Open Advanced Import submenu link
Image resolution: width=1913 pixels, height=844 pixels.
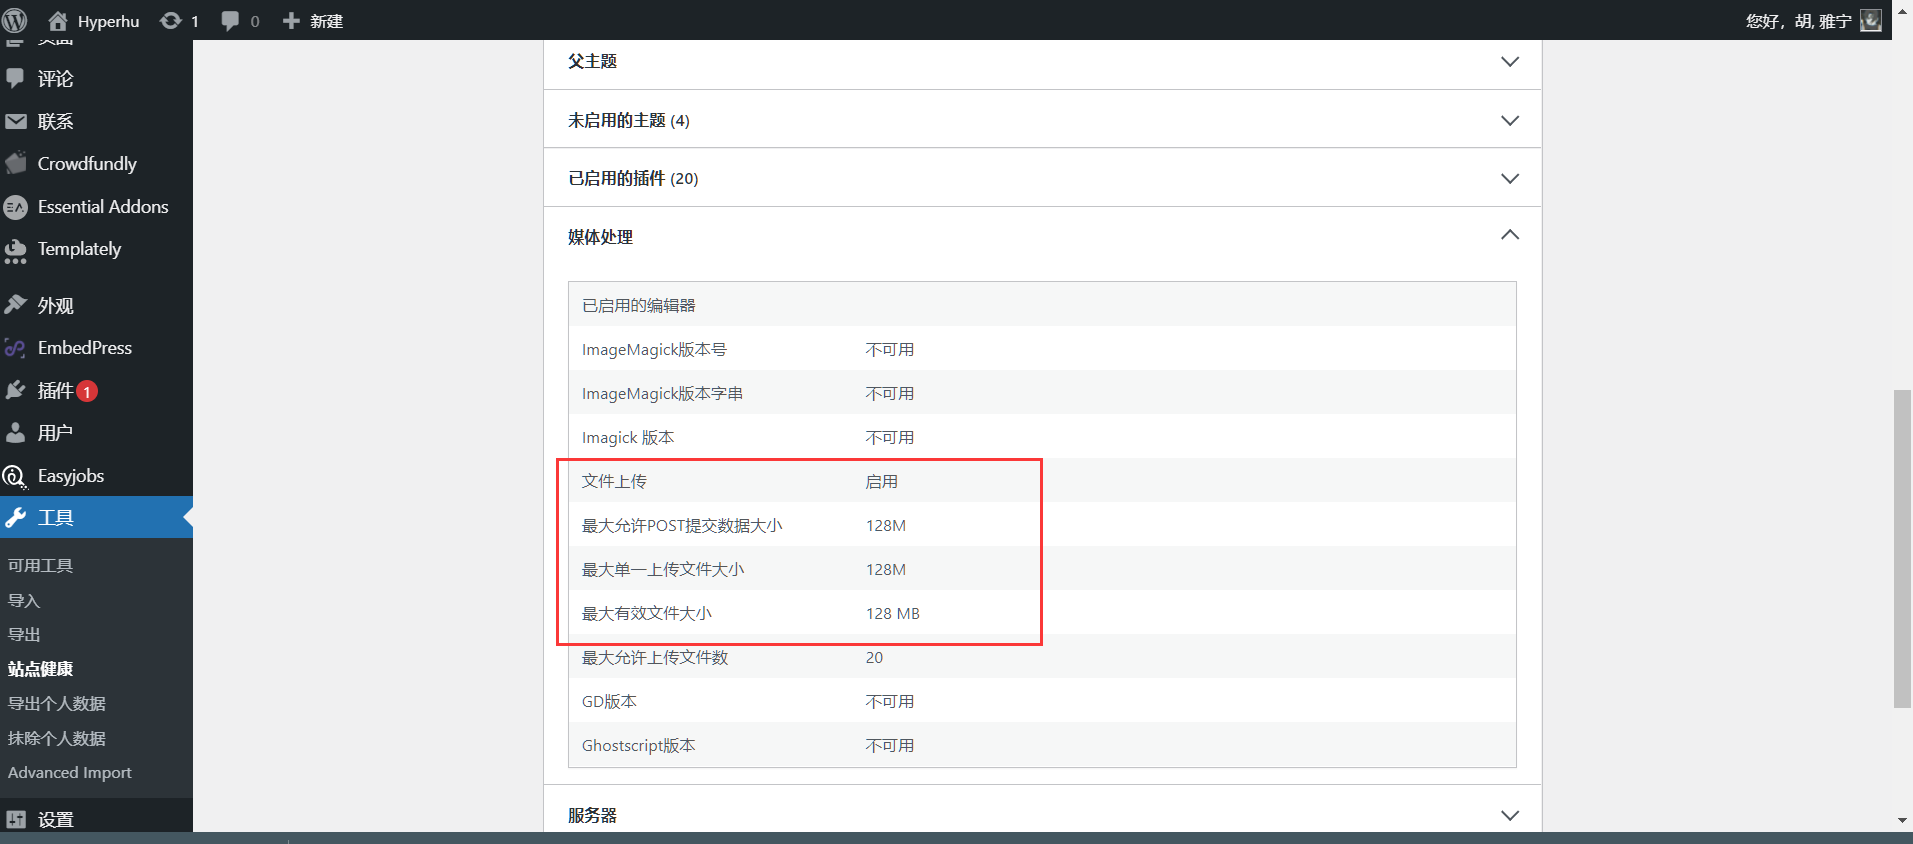click(70, 772)
